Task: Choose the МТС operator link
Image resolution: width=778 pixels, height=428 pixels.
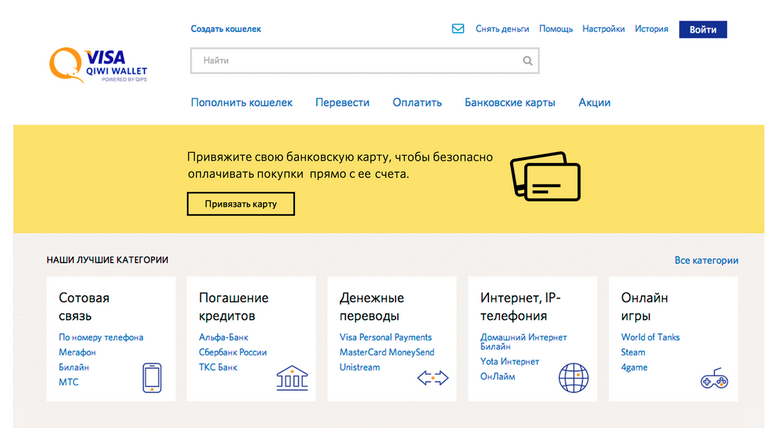Action: click(x=68, y=382)
